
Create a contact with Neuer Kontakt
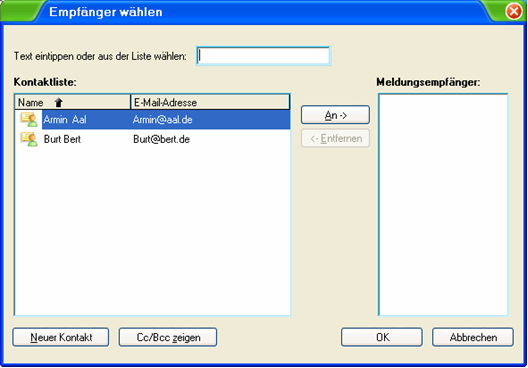click(x=61, y=337)
